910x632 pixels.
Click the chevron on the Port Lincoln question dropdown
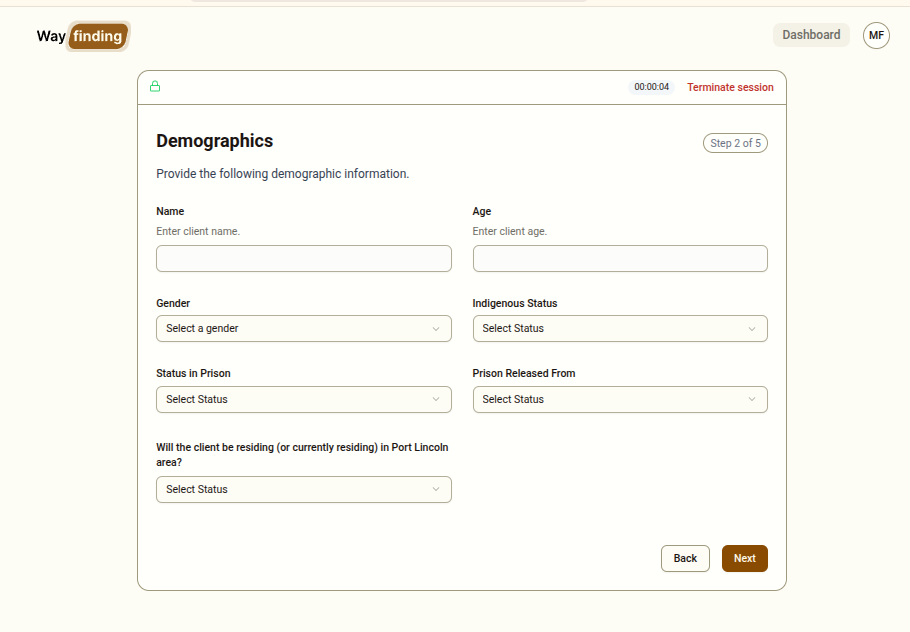coord(437,489)
